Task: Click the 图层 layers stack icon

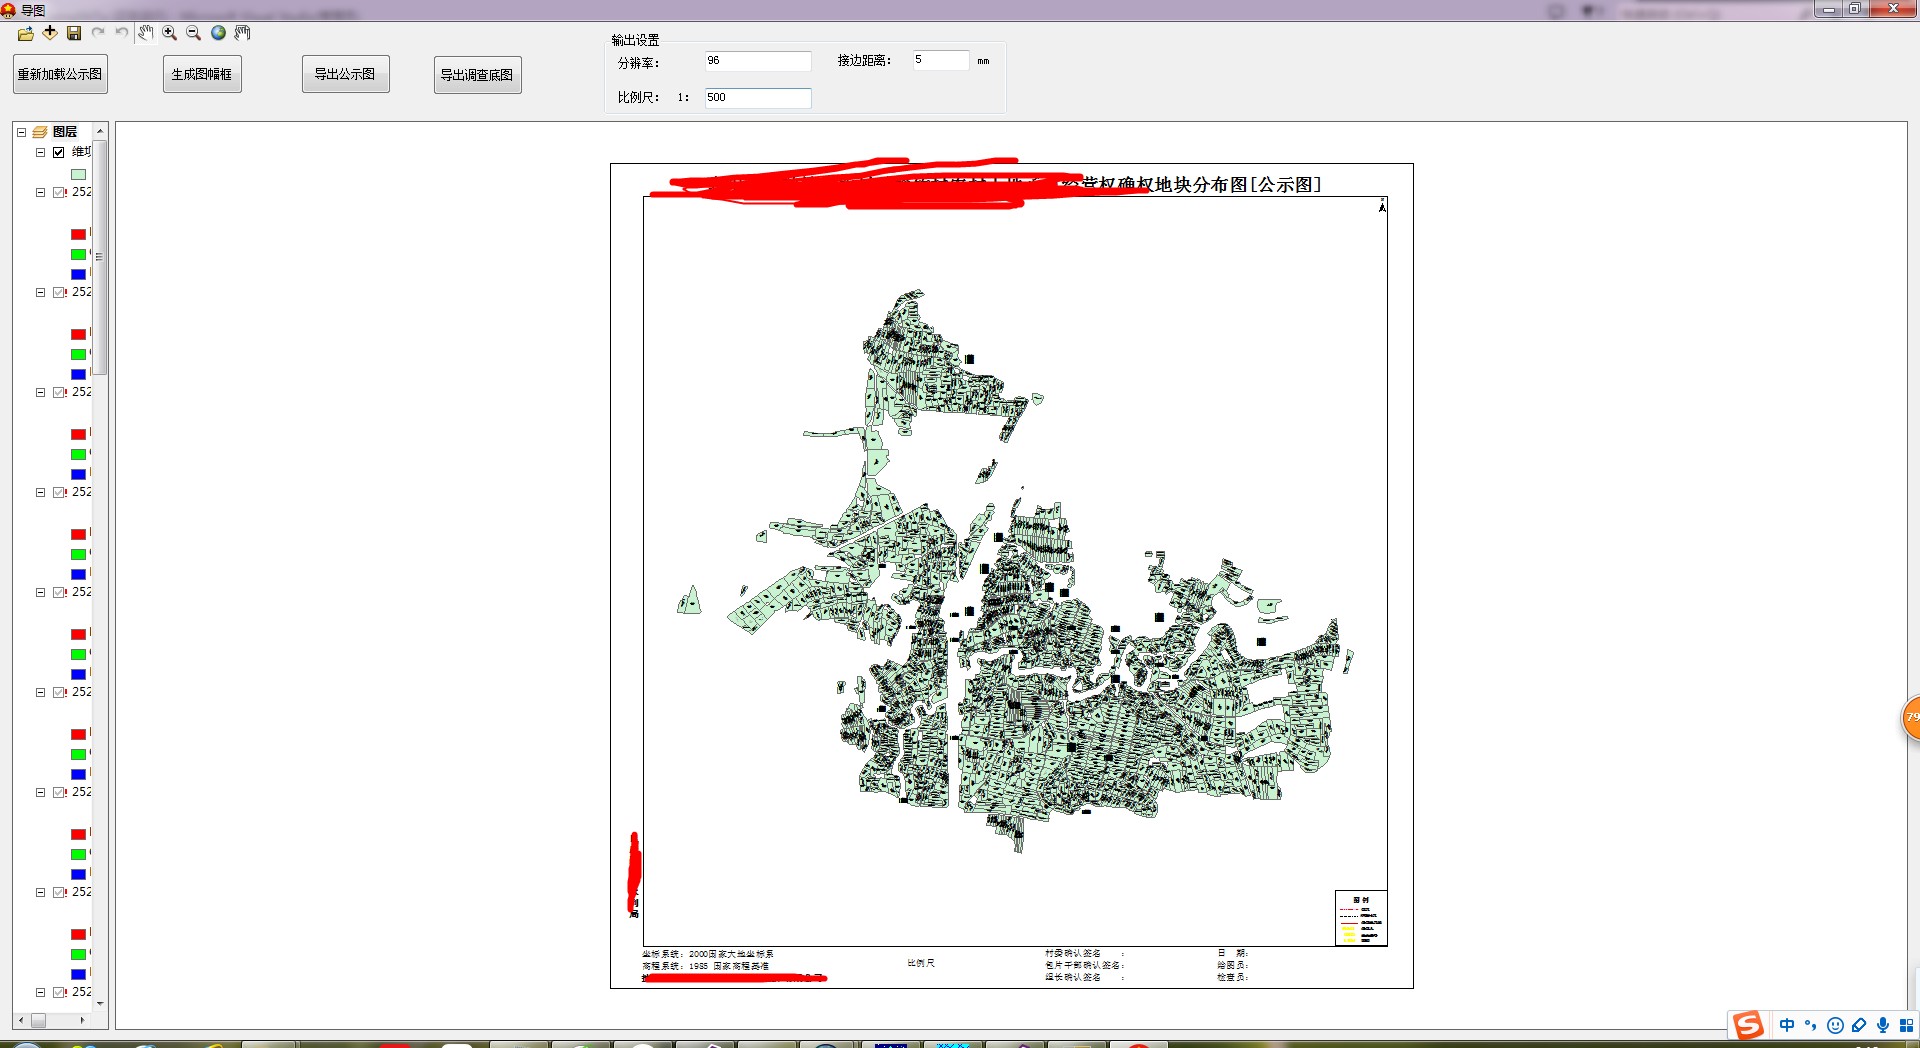Action: tap(40, 132)
